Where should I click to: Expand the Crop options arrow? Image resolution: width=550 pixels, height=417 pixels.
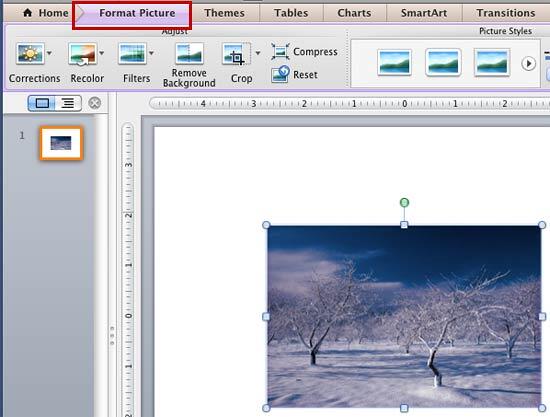coord(258,53)
